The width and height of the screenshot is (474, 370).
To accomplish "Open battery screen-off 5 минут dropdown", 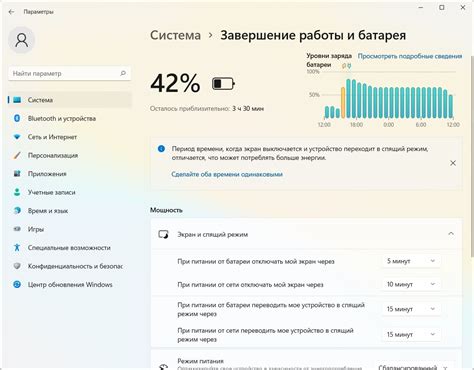I will tap(411, 261).
